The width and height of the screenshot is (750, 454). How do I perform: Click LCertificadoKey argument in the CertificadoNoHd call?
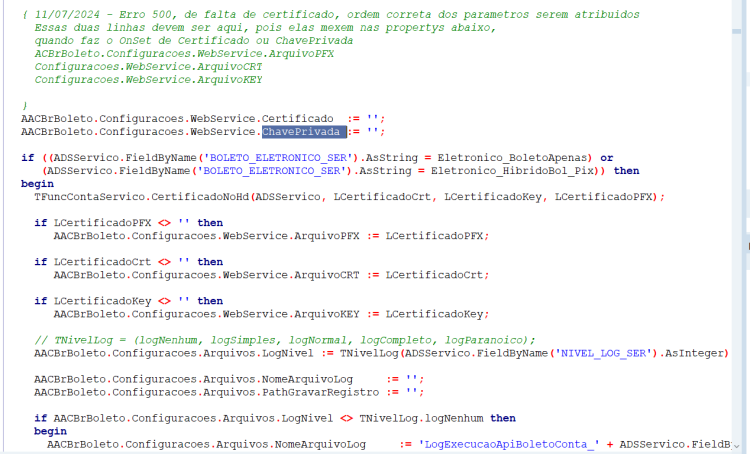tap(493, 197)
